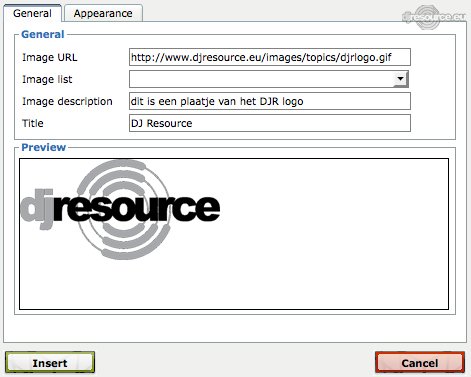Select the General tab
The image size is (471, 377).
coord(32,13)
